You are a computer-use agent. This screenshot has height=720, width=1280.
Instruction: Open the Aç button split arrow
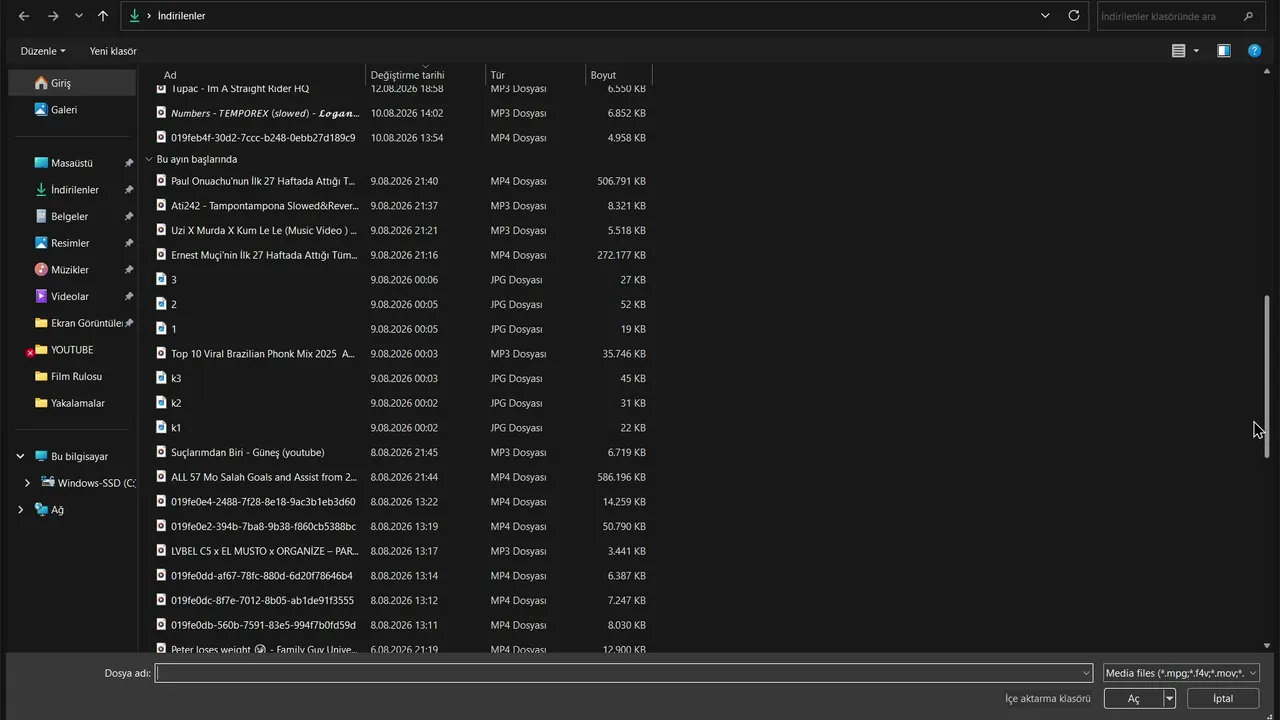click(1169, 699)
